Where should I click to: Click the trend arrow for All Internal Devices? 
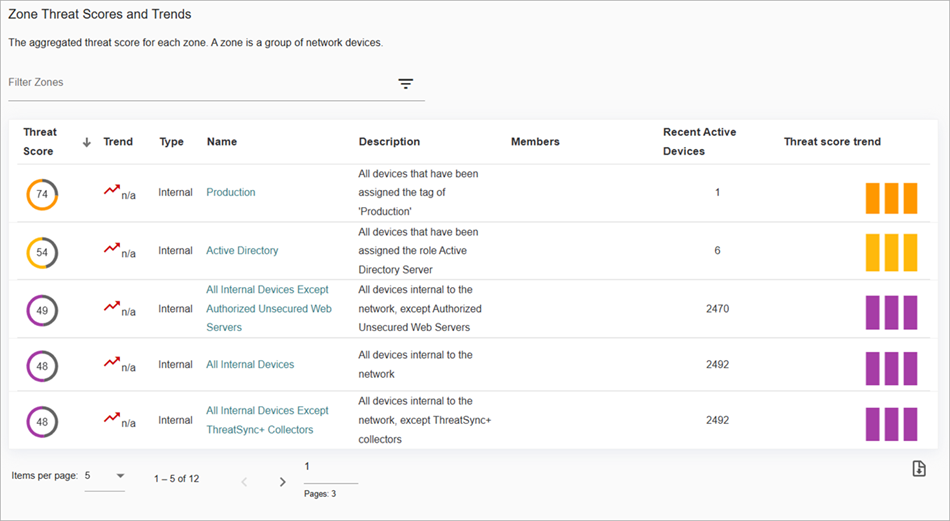[x=112, y=363]
